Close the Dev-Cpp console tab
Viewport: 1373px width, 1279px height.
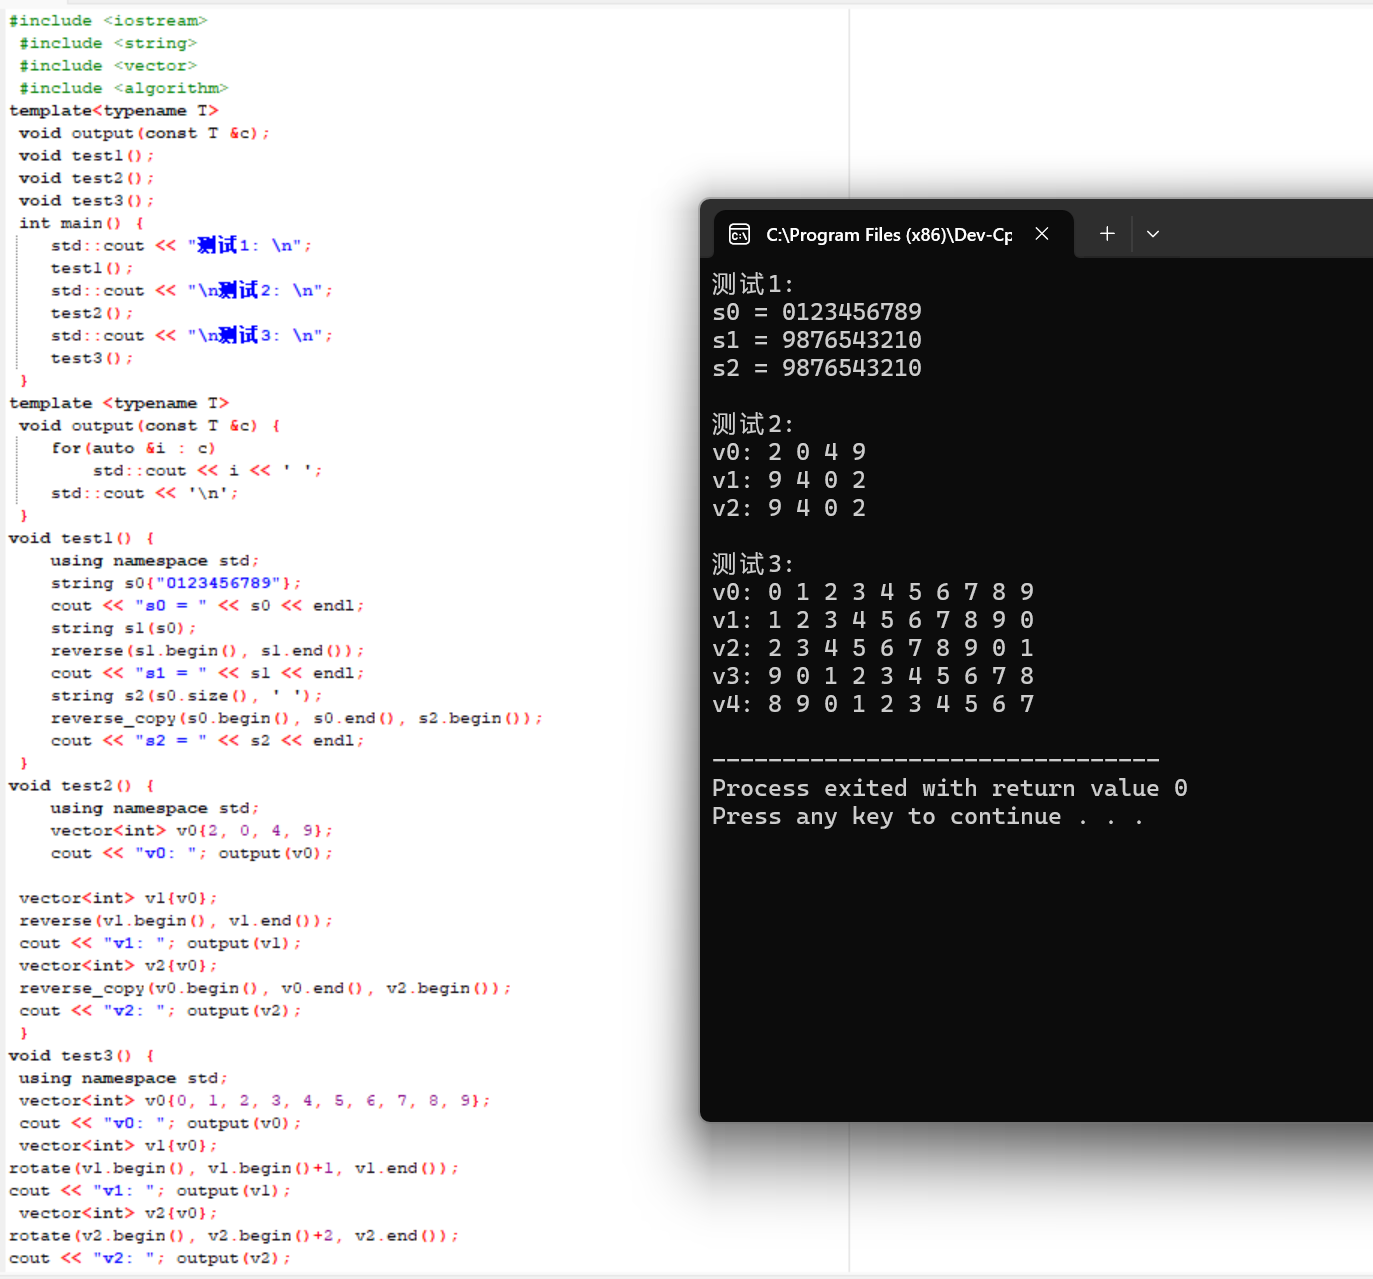coord(1042,234)
